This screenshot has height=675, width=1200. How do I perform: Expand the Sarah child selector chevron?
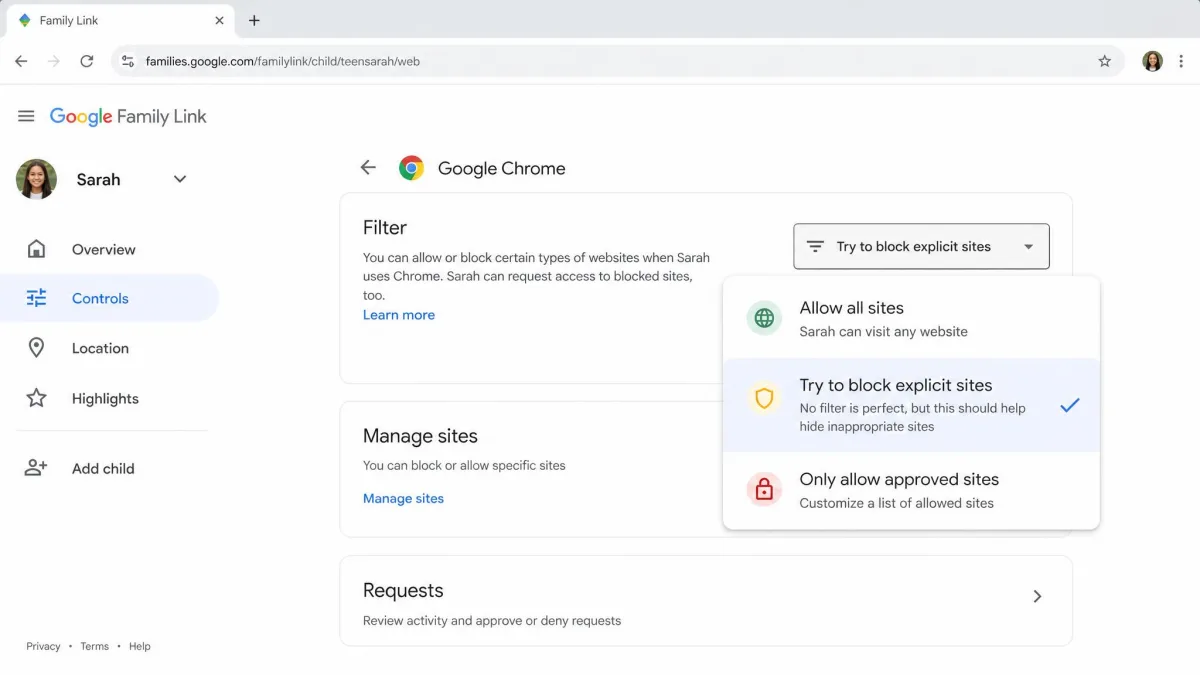(x=180, y=179)
